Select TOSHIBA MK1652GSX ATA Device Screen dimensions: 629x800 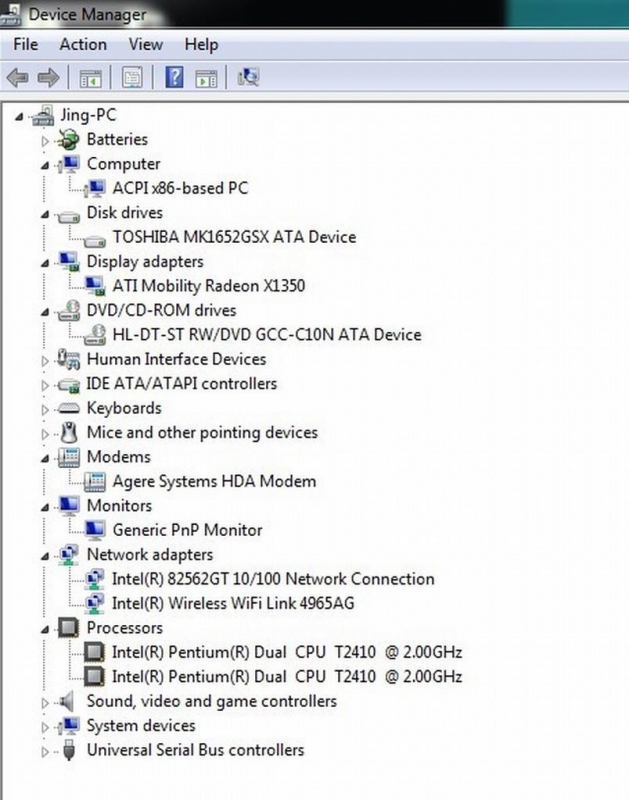(x=234, y=237)
